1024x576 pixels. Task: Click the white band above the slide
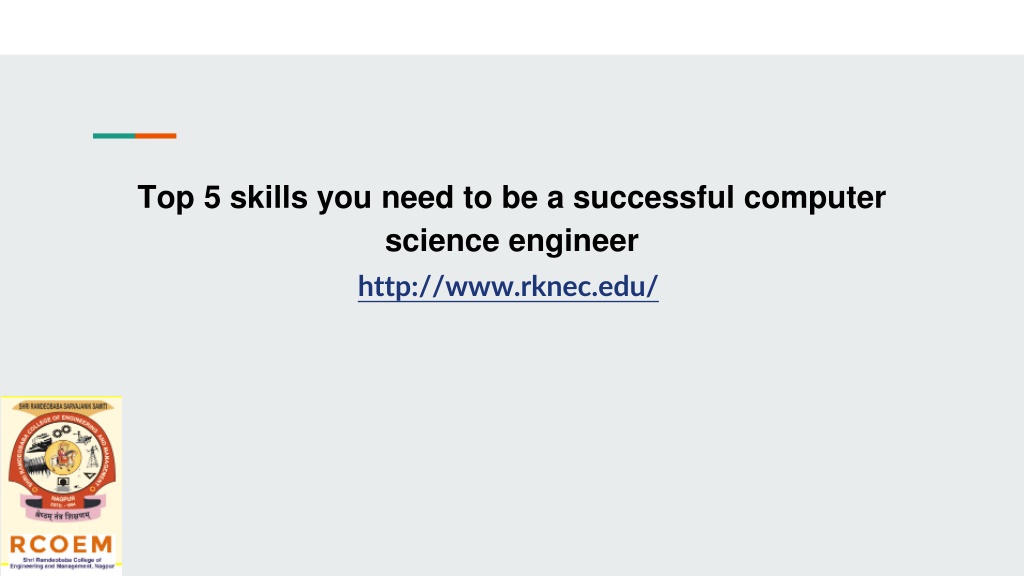512,27
